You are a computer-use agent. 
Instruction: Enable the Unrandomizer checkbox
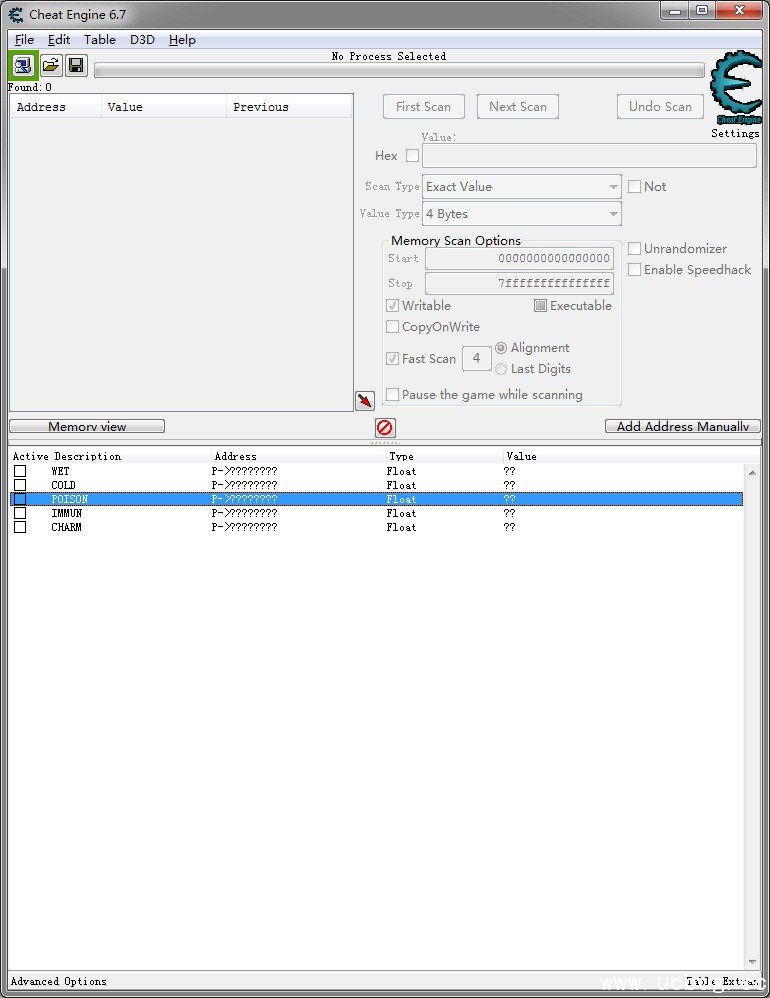tap(634, 249)
